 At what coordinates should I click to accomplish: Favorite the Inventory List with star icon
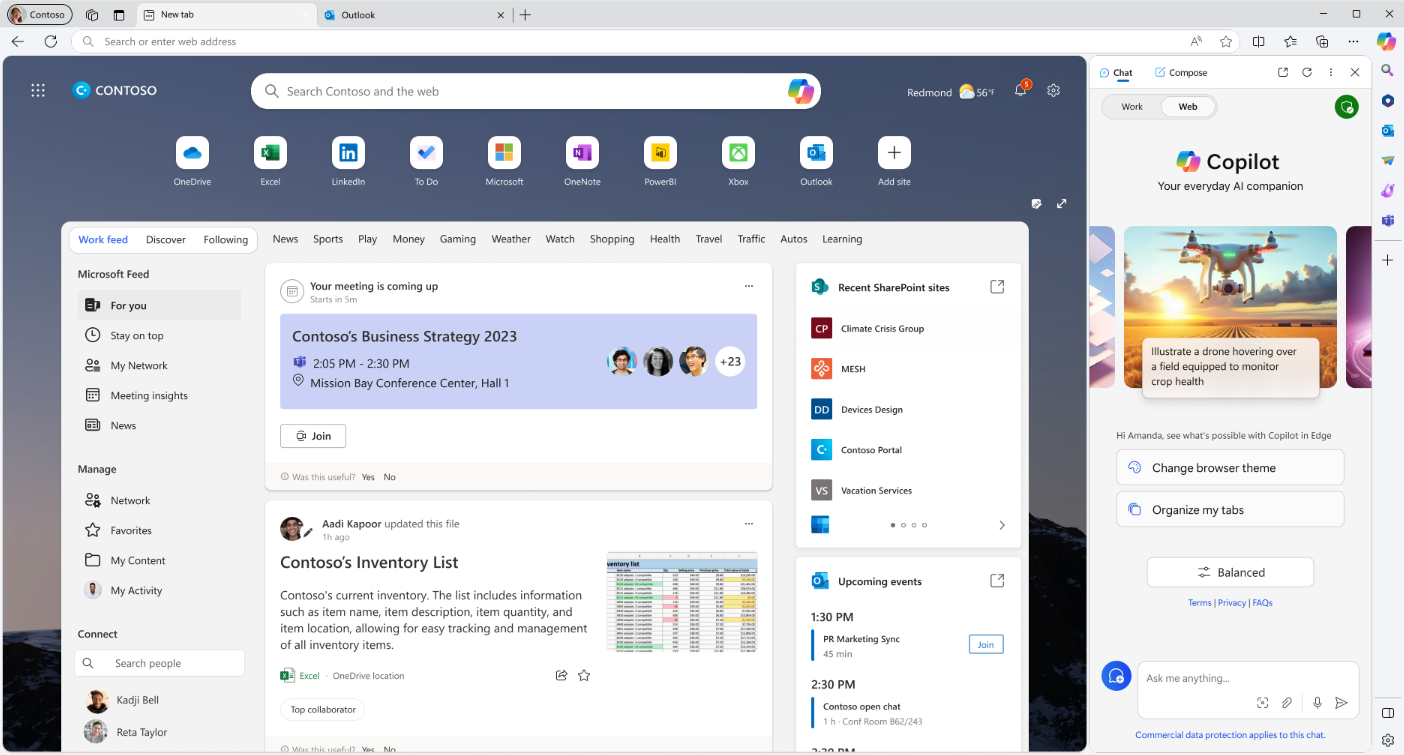584,675
